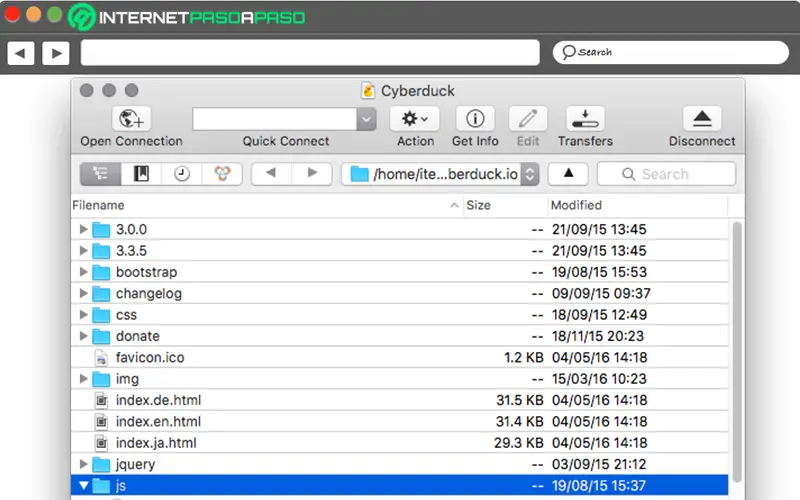Switch to outline browser view

(x=101, y=174)
